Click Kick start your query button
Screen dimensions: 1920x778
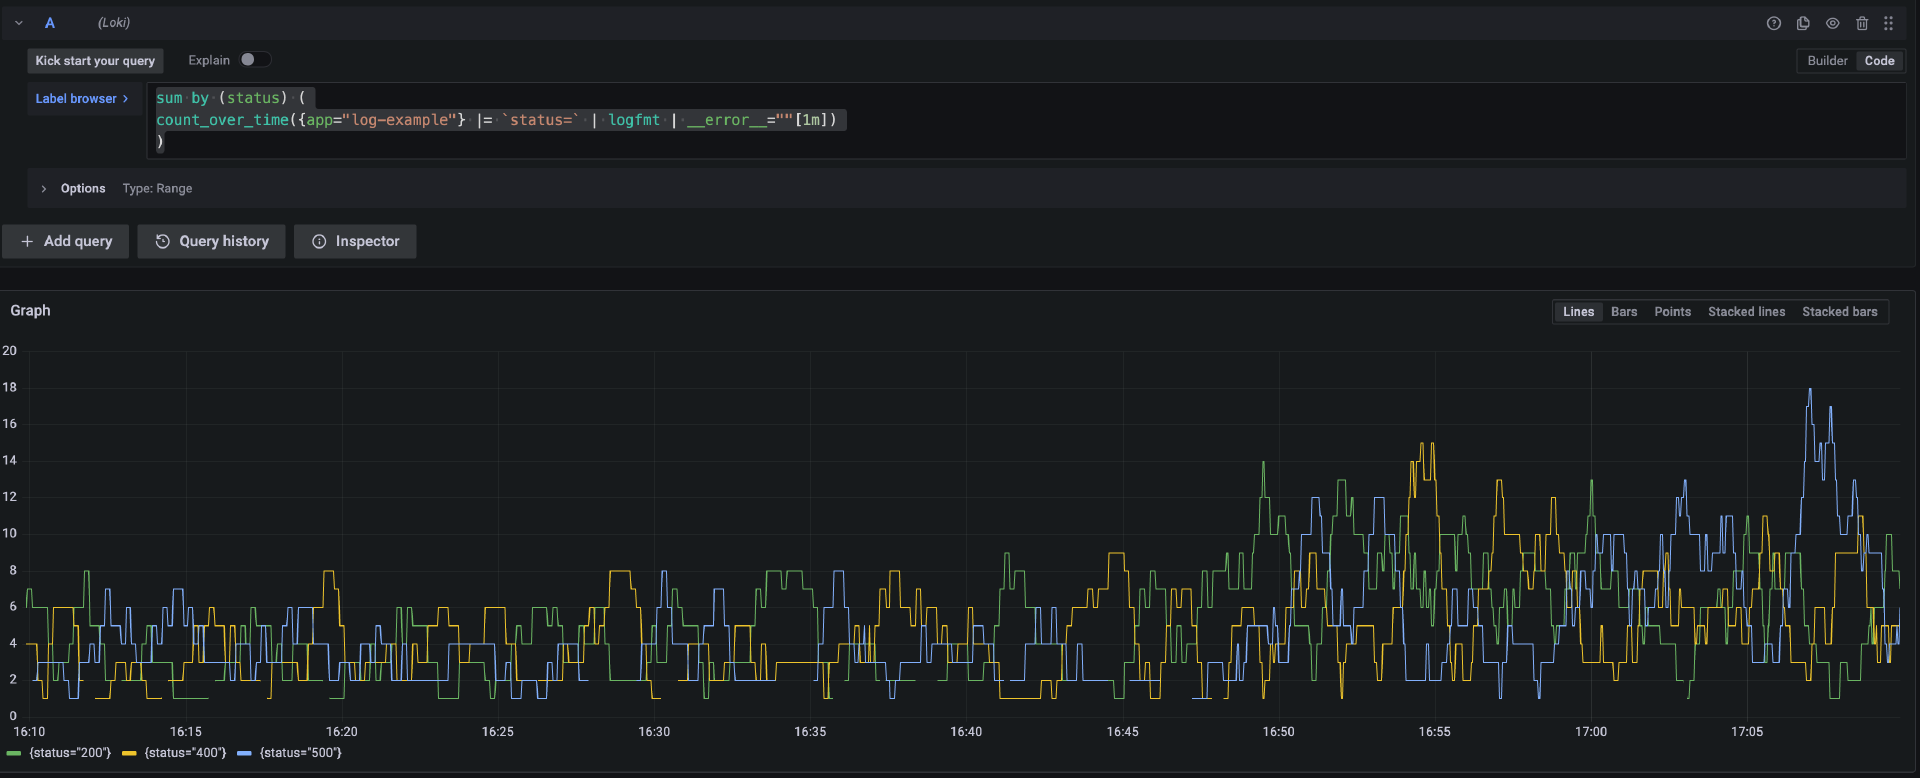click(x=95, y=61)
